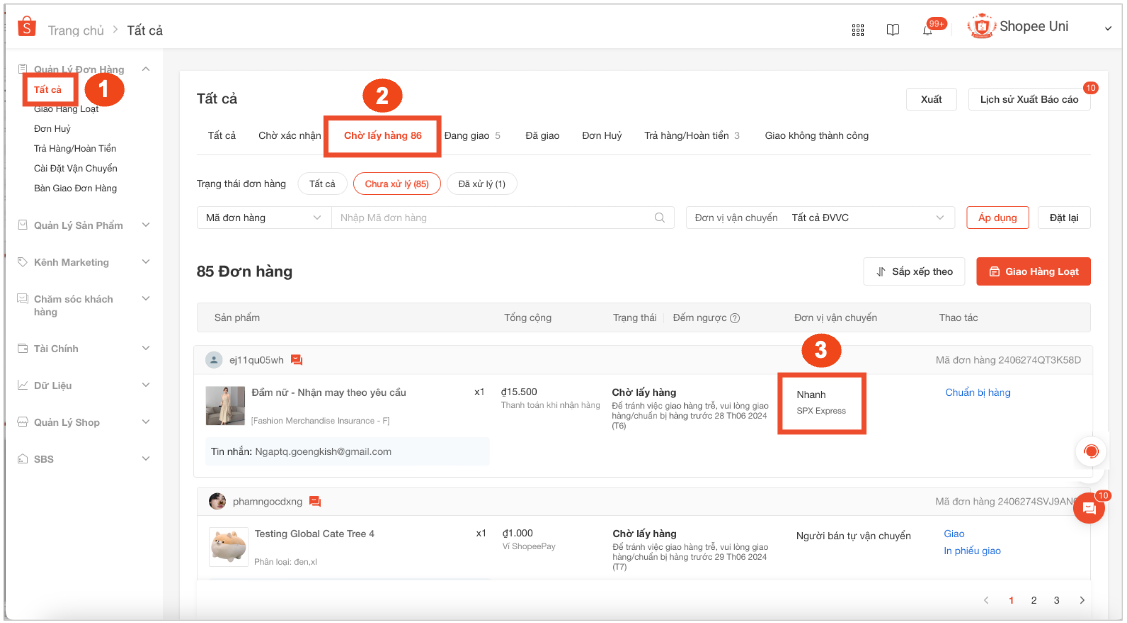The height and width of the screenshot is (623, 1127).
Task: Go to page 2 of the order list
Action: [1033, 600]
